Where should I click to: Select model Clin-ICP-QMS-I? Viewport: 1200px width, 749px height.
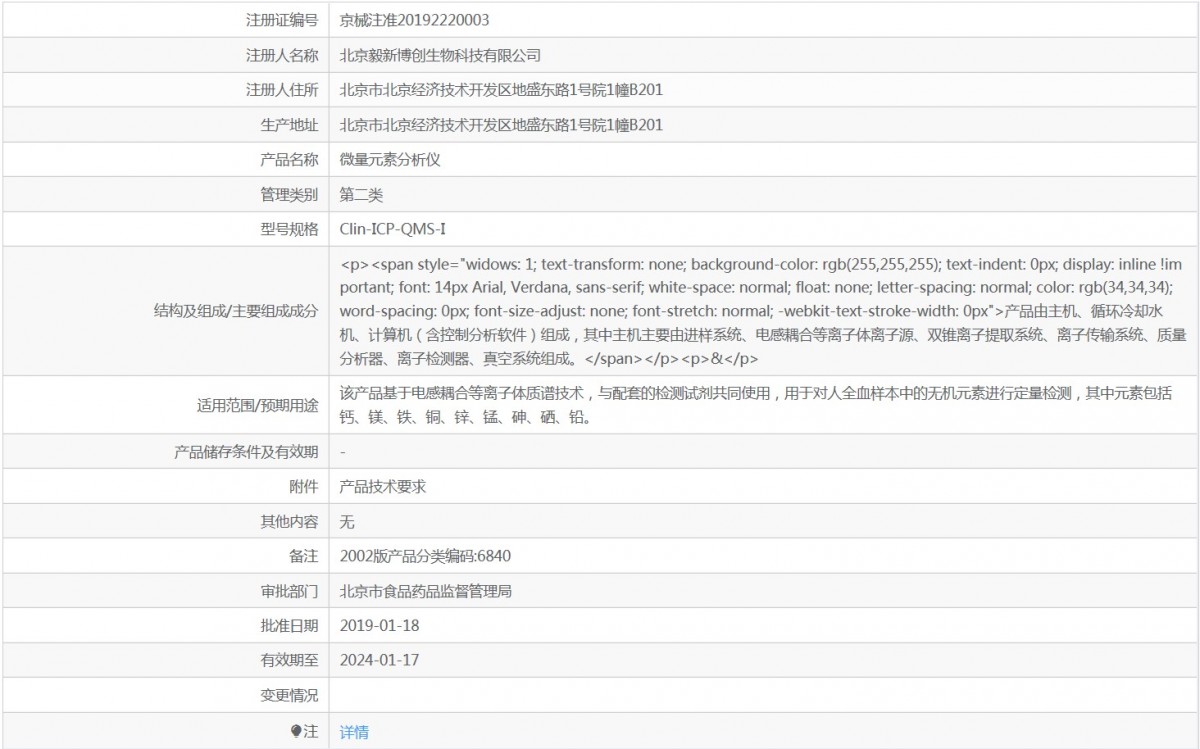tap(393, 229)
